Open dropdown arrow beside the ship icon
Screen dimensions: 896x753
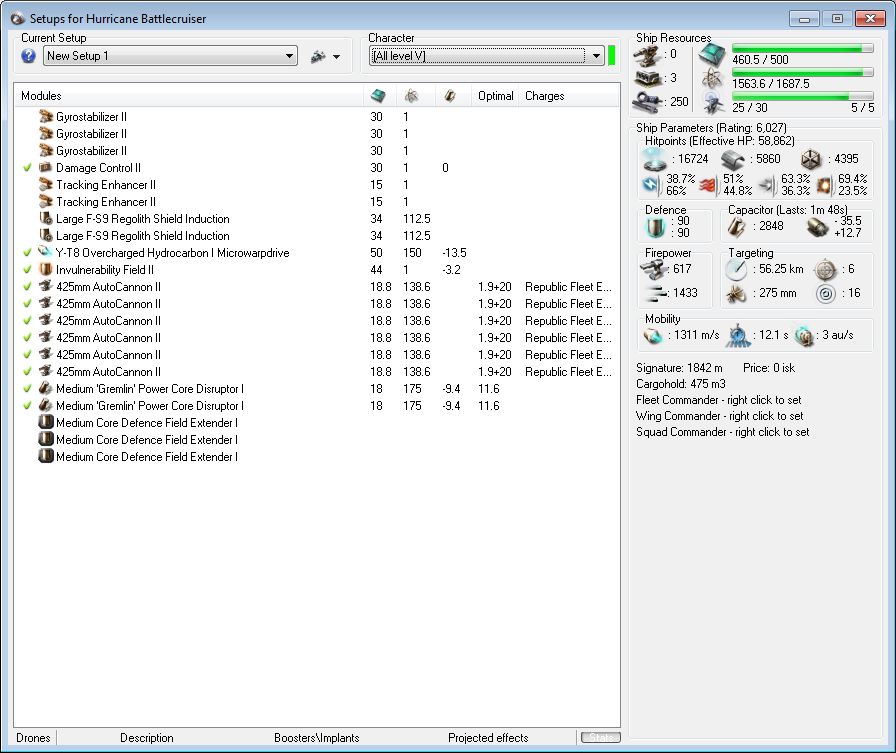click(x=337, y=57)
